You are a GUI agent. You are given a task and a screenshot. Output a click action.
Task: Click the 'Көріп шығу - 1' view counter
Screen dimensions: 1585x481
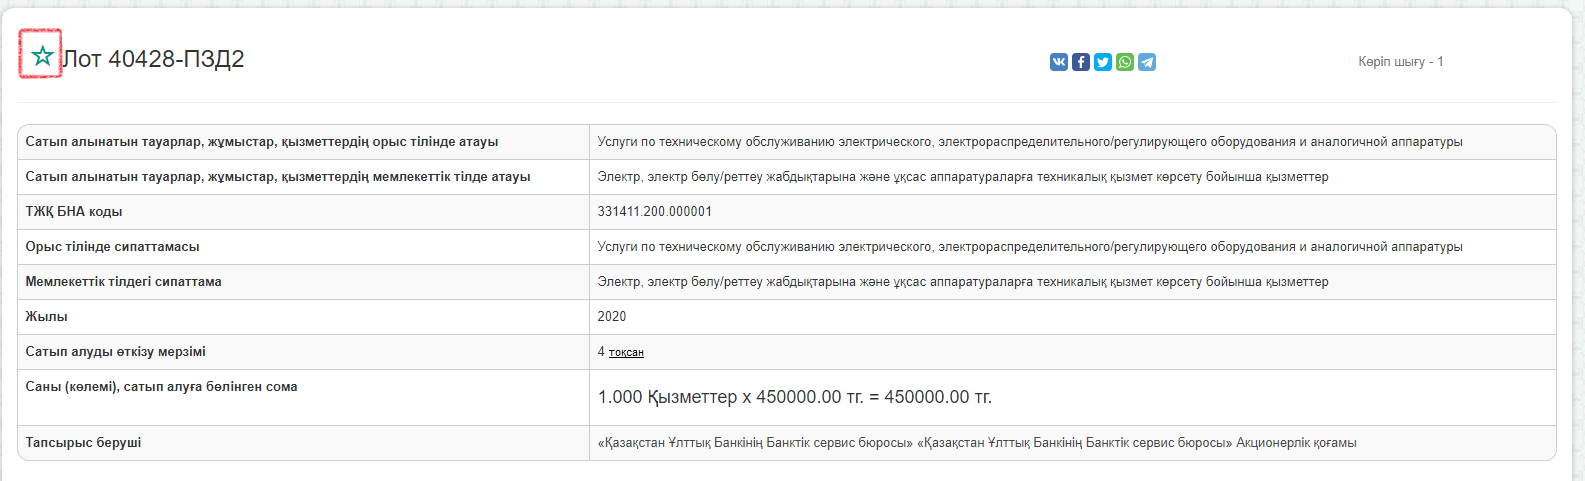[1400, 62]
